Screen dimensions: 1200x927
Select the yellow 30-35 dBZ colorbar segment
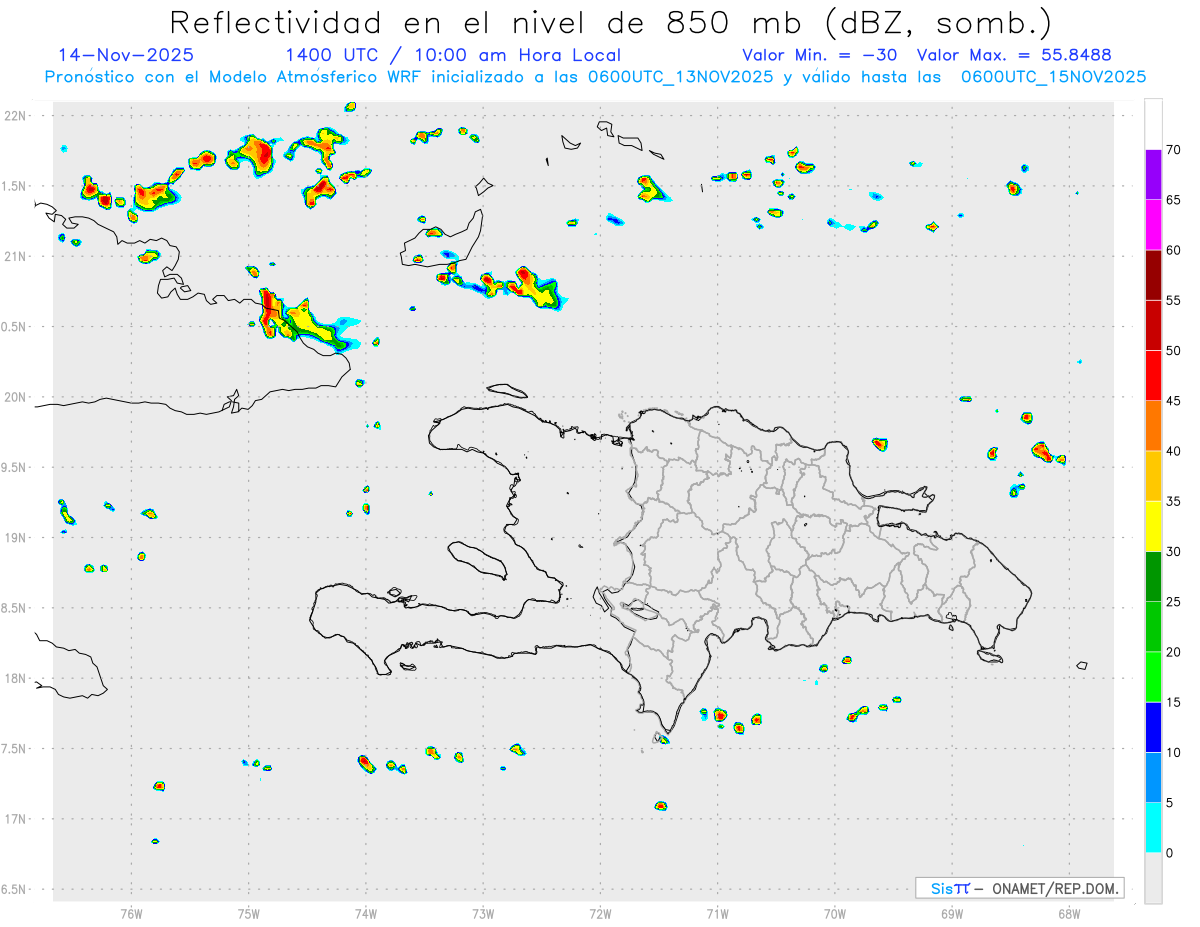[1153, 526]
